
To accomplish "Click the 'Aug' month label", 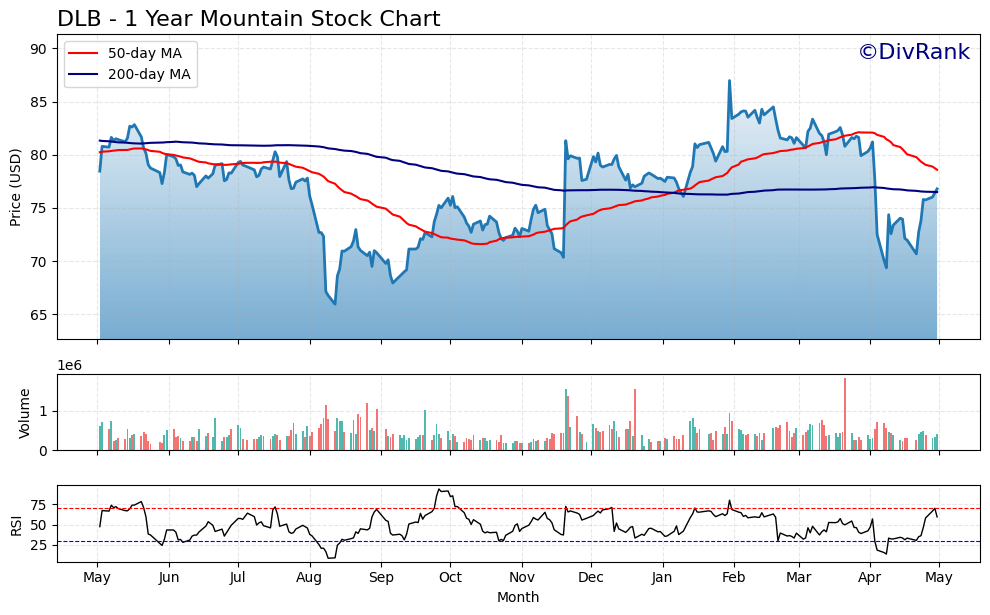I will (309, 577).
